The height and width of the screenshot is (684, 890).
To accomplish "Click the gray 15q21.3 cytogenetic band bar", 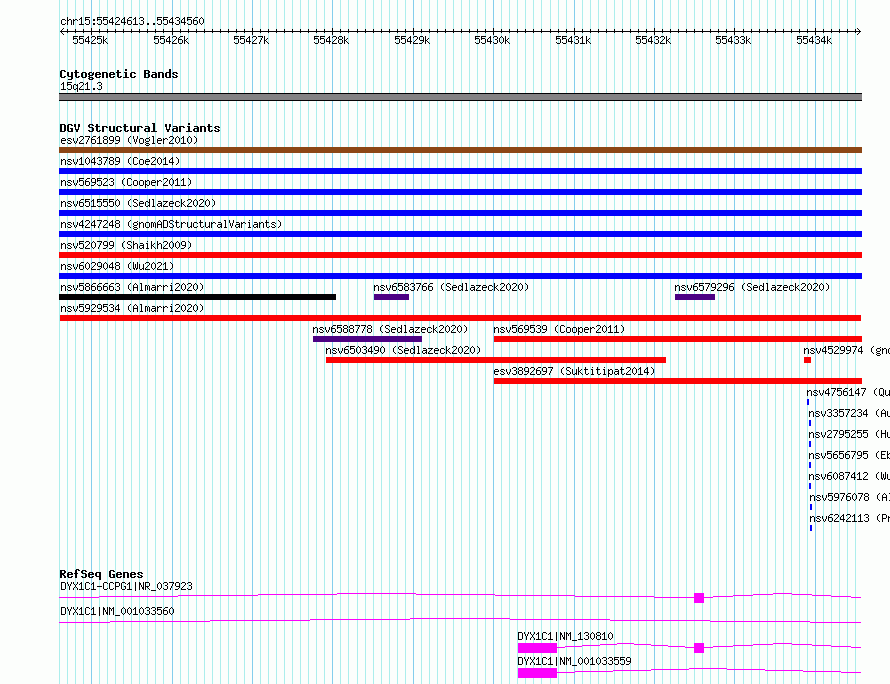I will pos(460,97).
